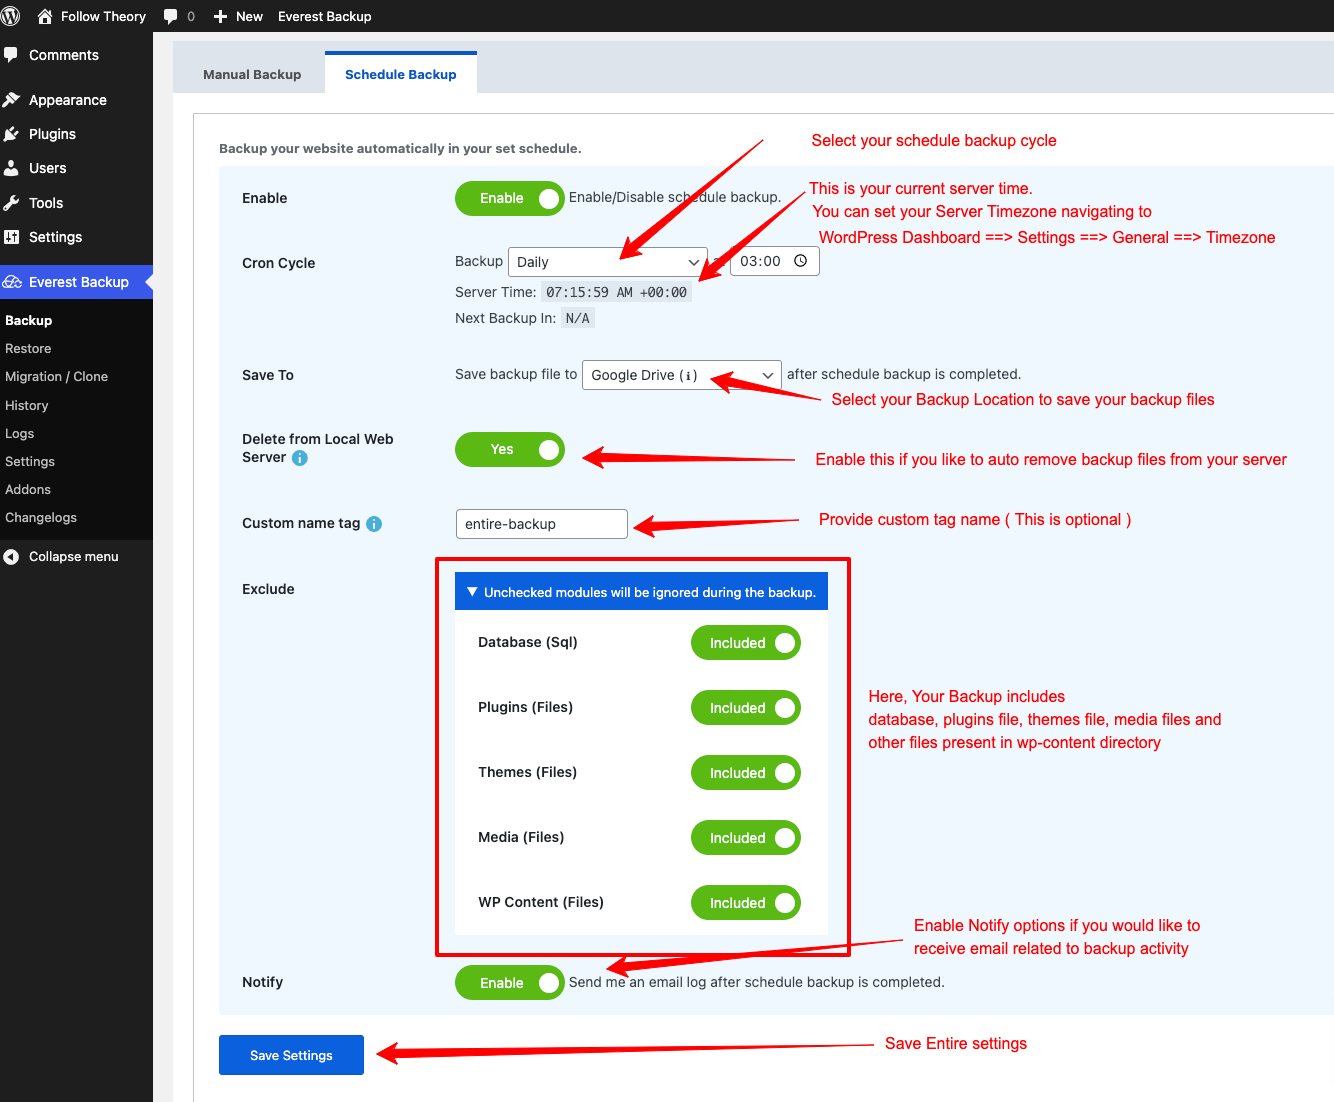Click the Custom name tag text field
The image size is (1334, 1102).
coord(541,524)
